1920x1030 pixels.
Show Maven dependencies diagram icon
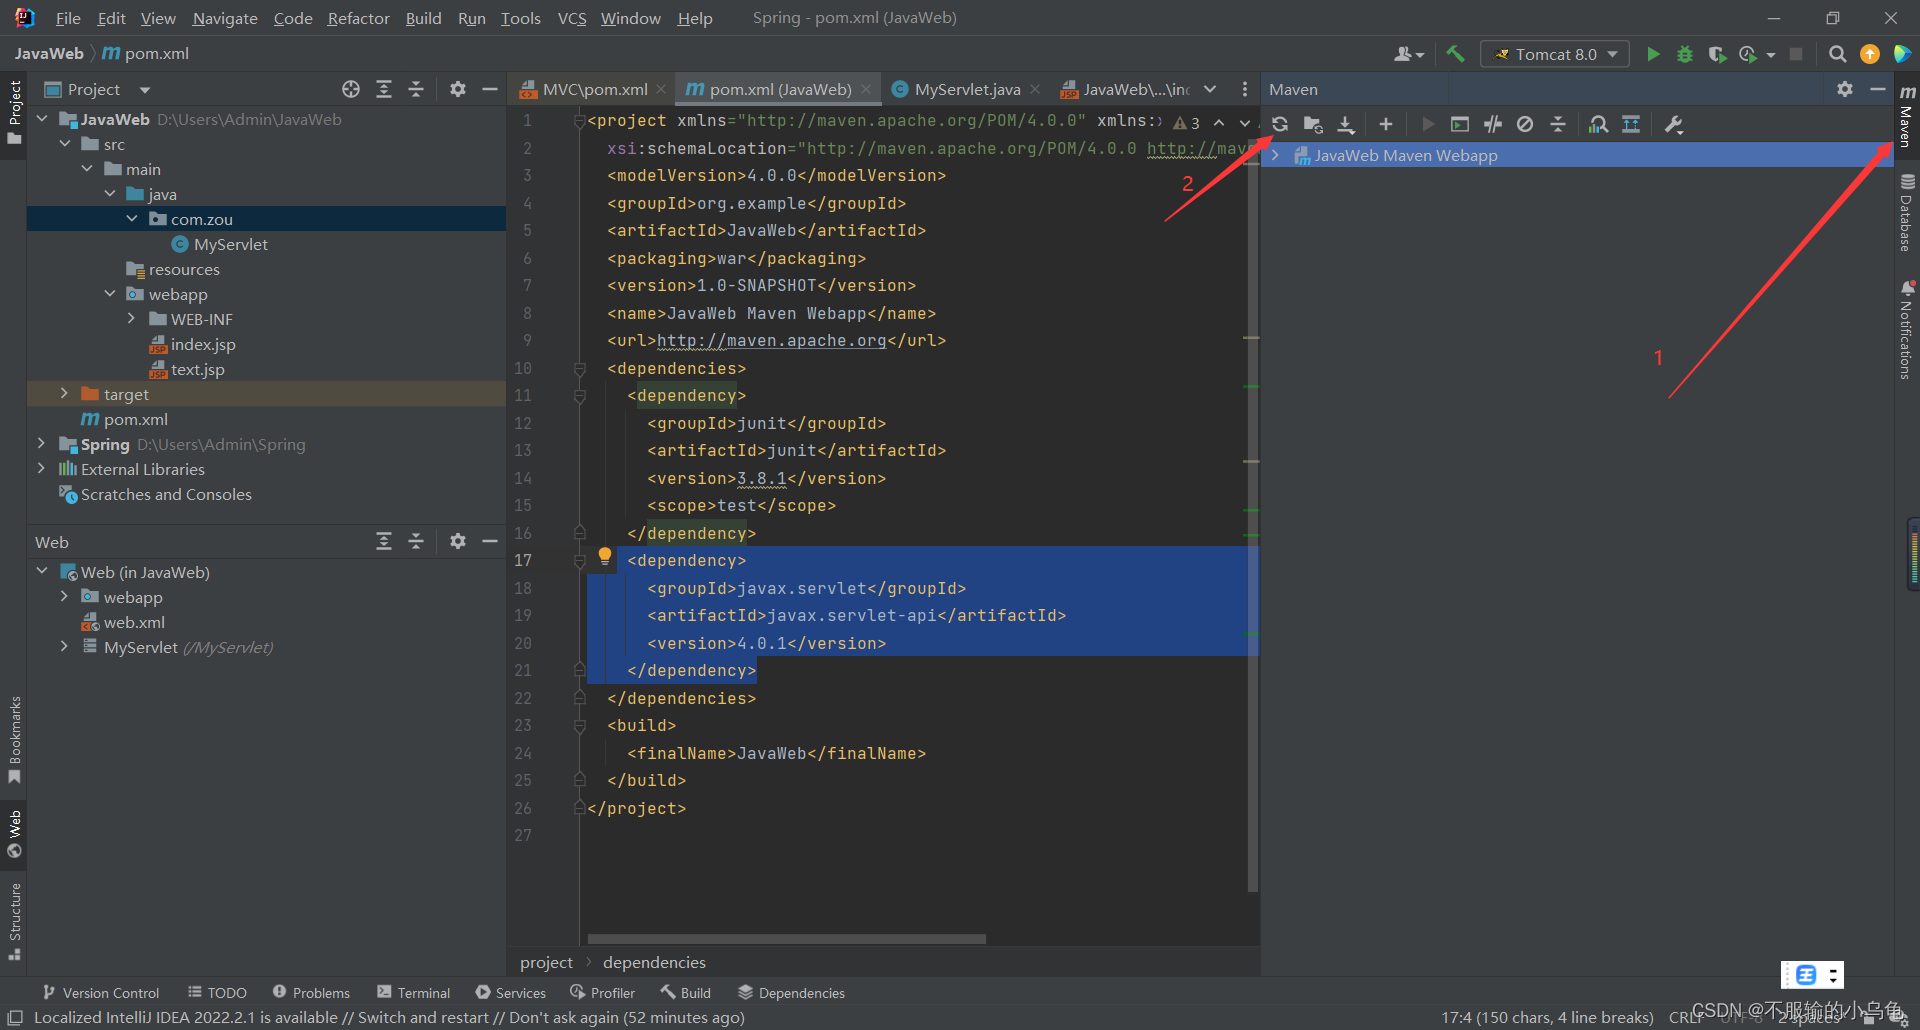1631,124
